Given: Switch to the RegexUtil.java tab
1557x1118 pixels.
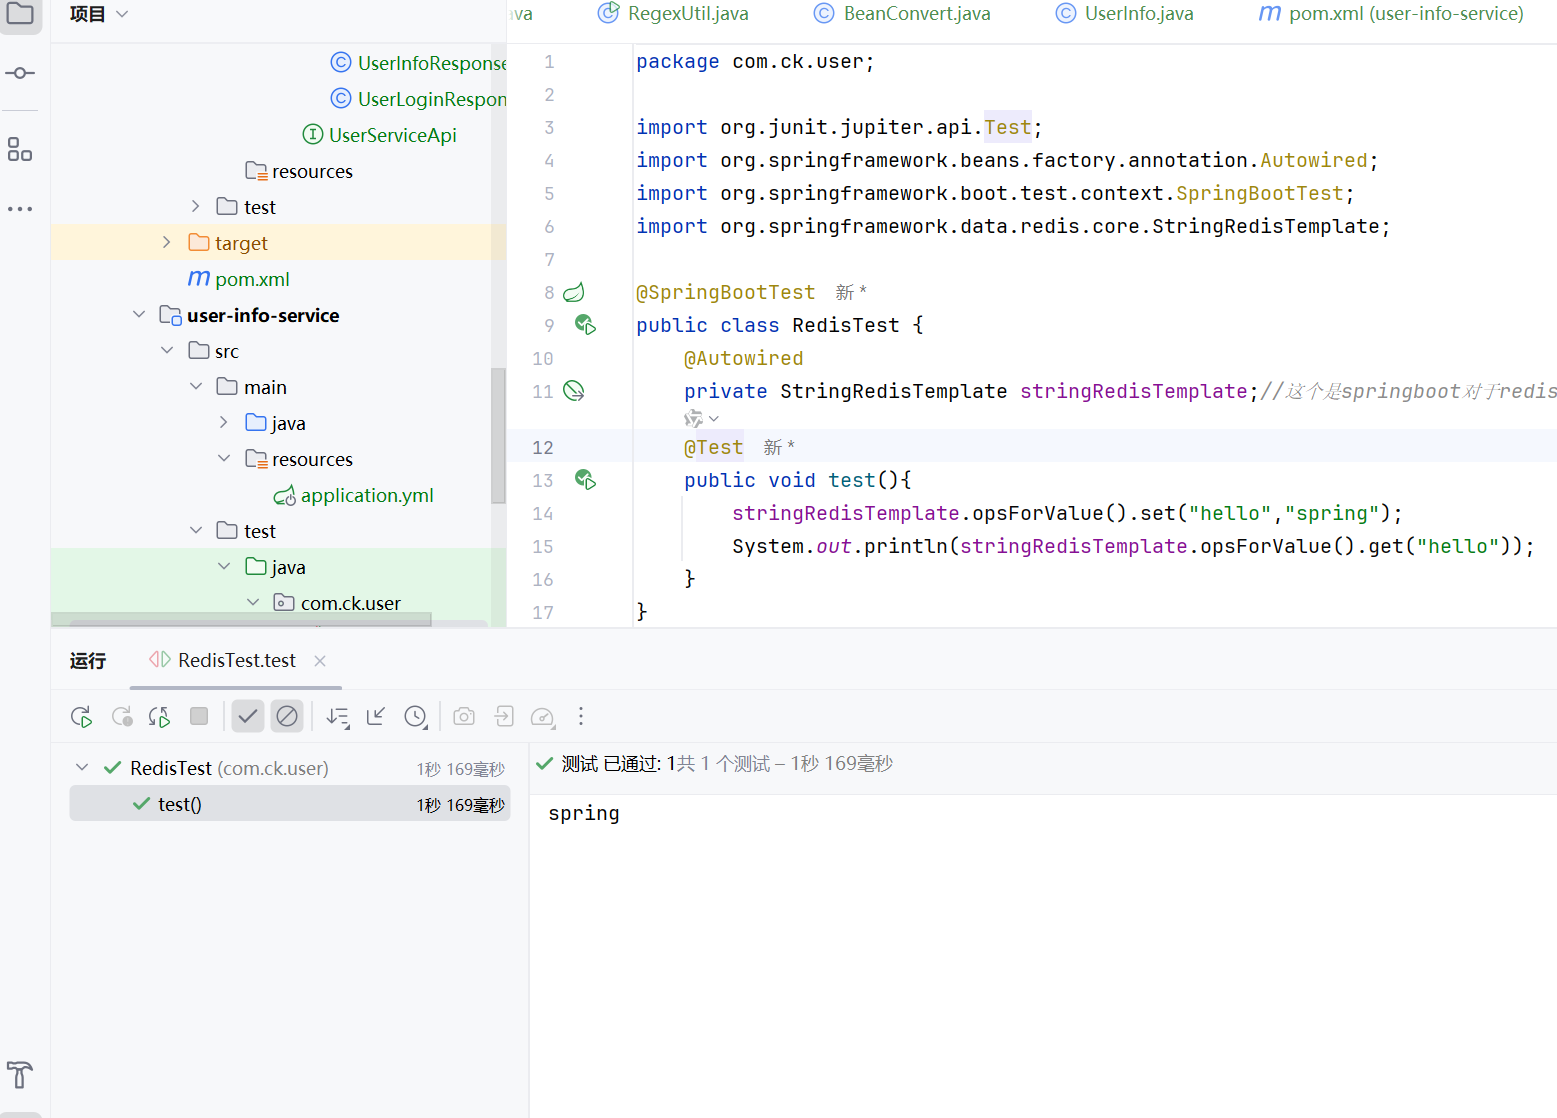Looking at the screenshot, I should point(674,14).
